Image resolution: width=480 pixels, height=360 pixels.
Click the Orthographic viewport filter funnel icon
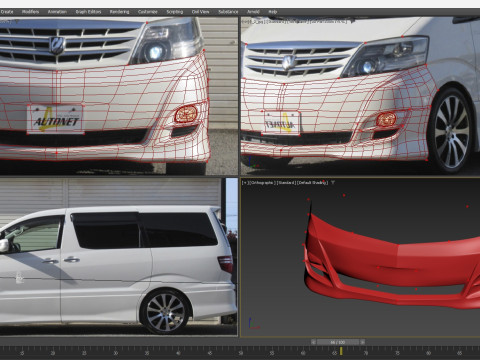click(333, 183)
